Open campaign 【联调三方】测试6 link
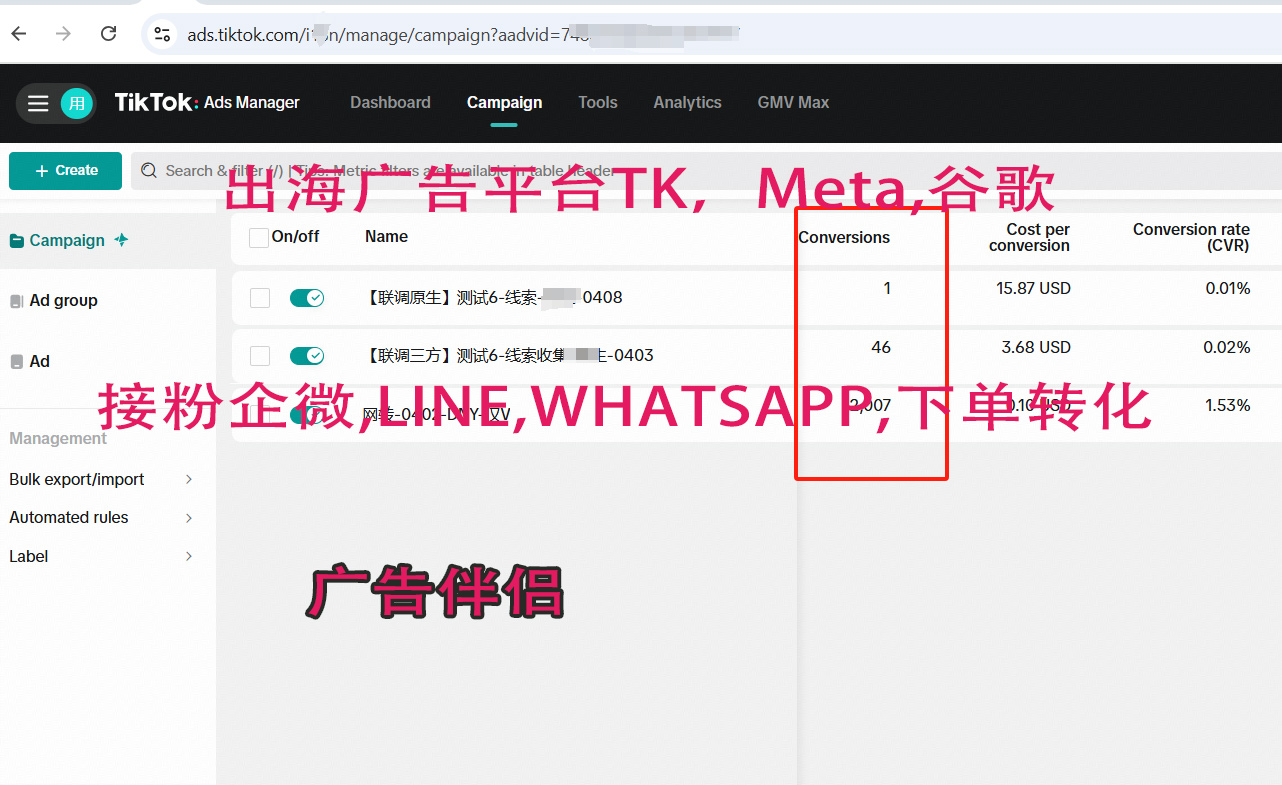1282x785 pixels. (509, 355)
